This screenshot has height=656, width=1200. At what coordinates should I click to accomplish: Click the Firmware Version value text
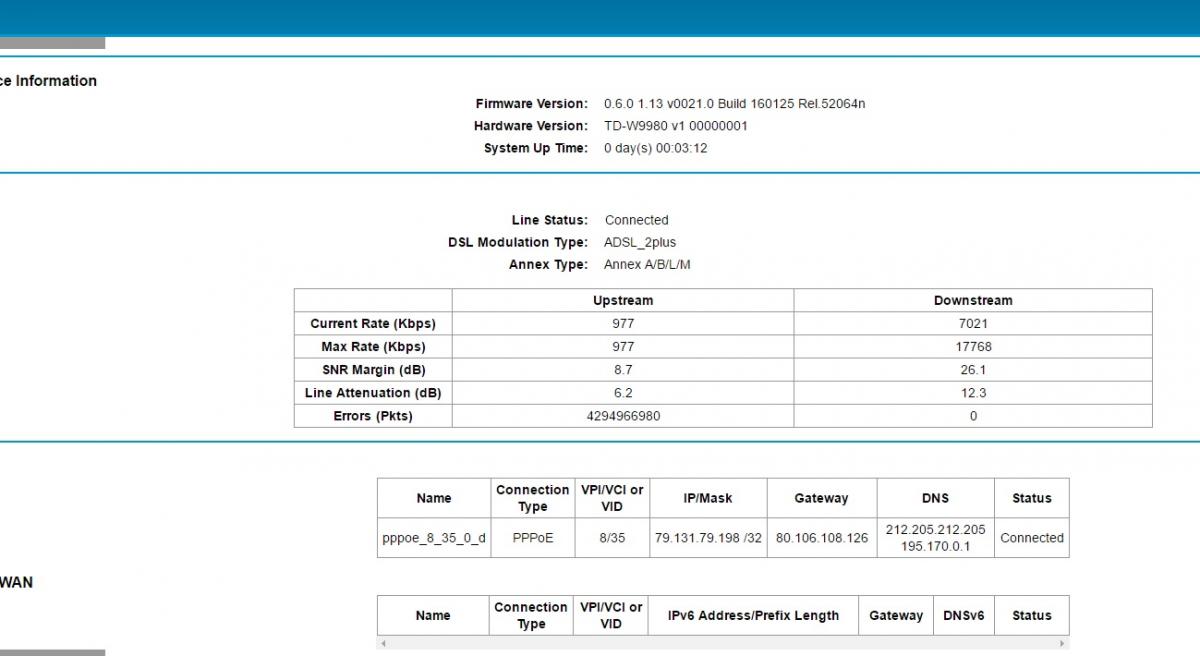tap(734, 104)
